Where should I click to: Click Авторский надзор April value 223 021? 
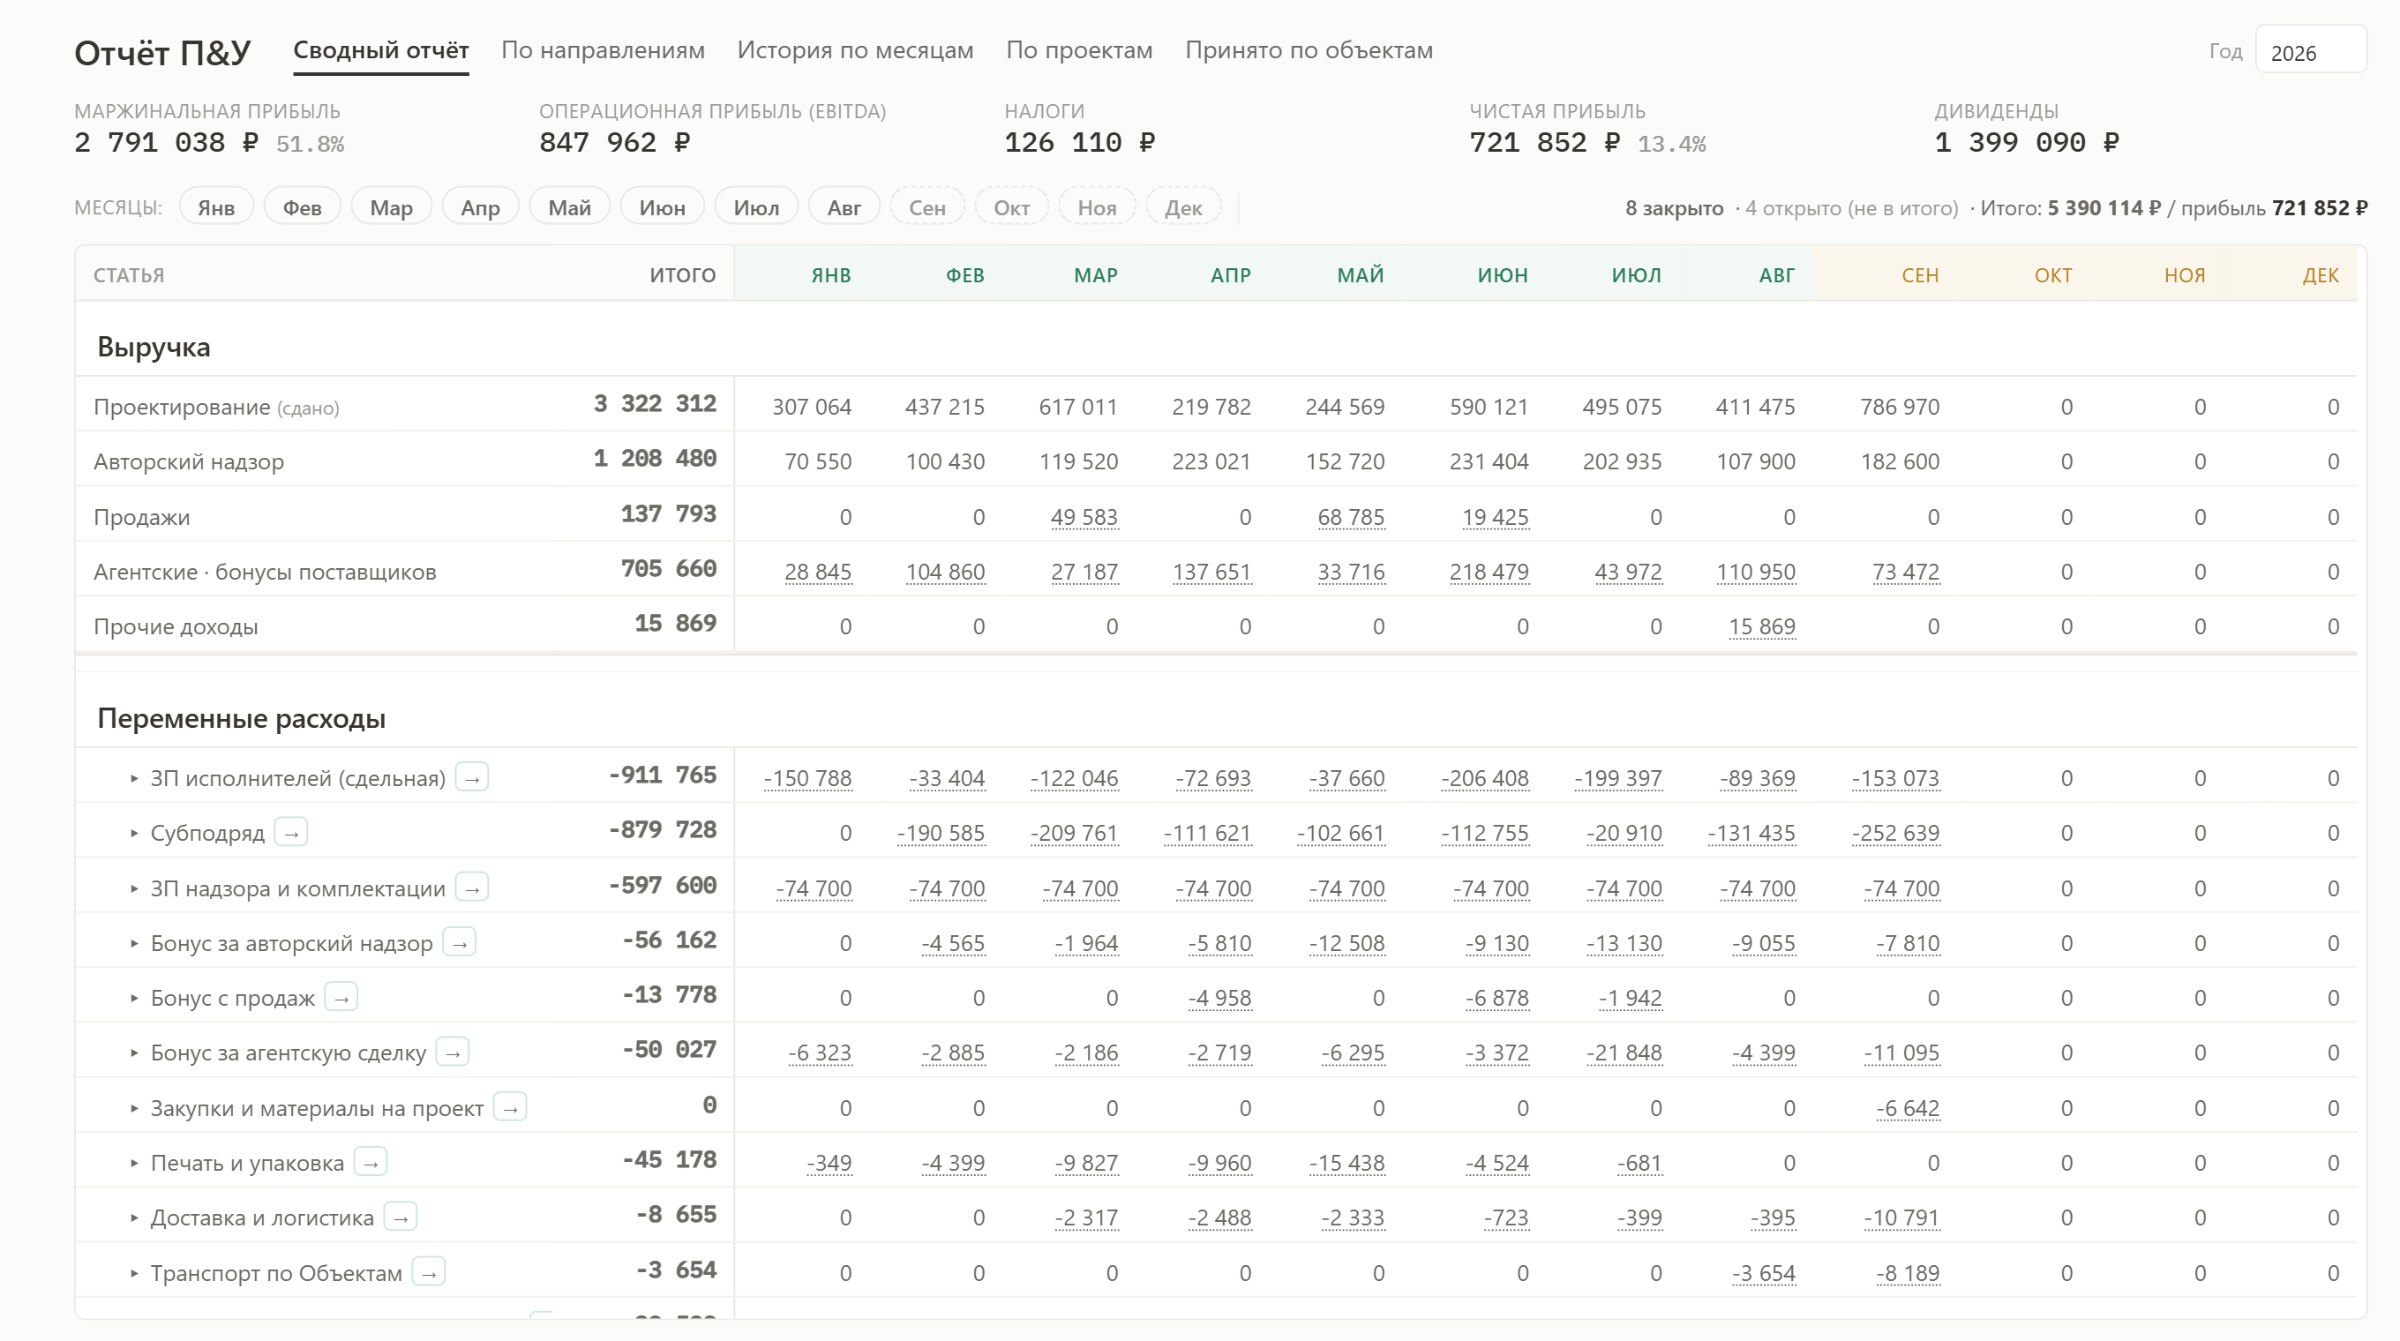[1211, 462]
